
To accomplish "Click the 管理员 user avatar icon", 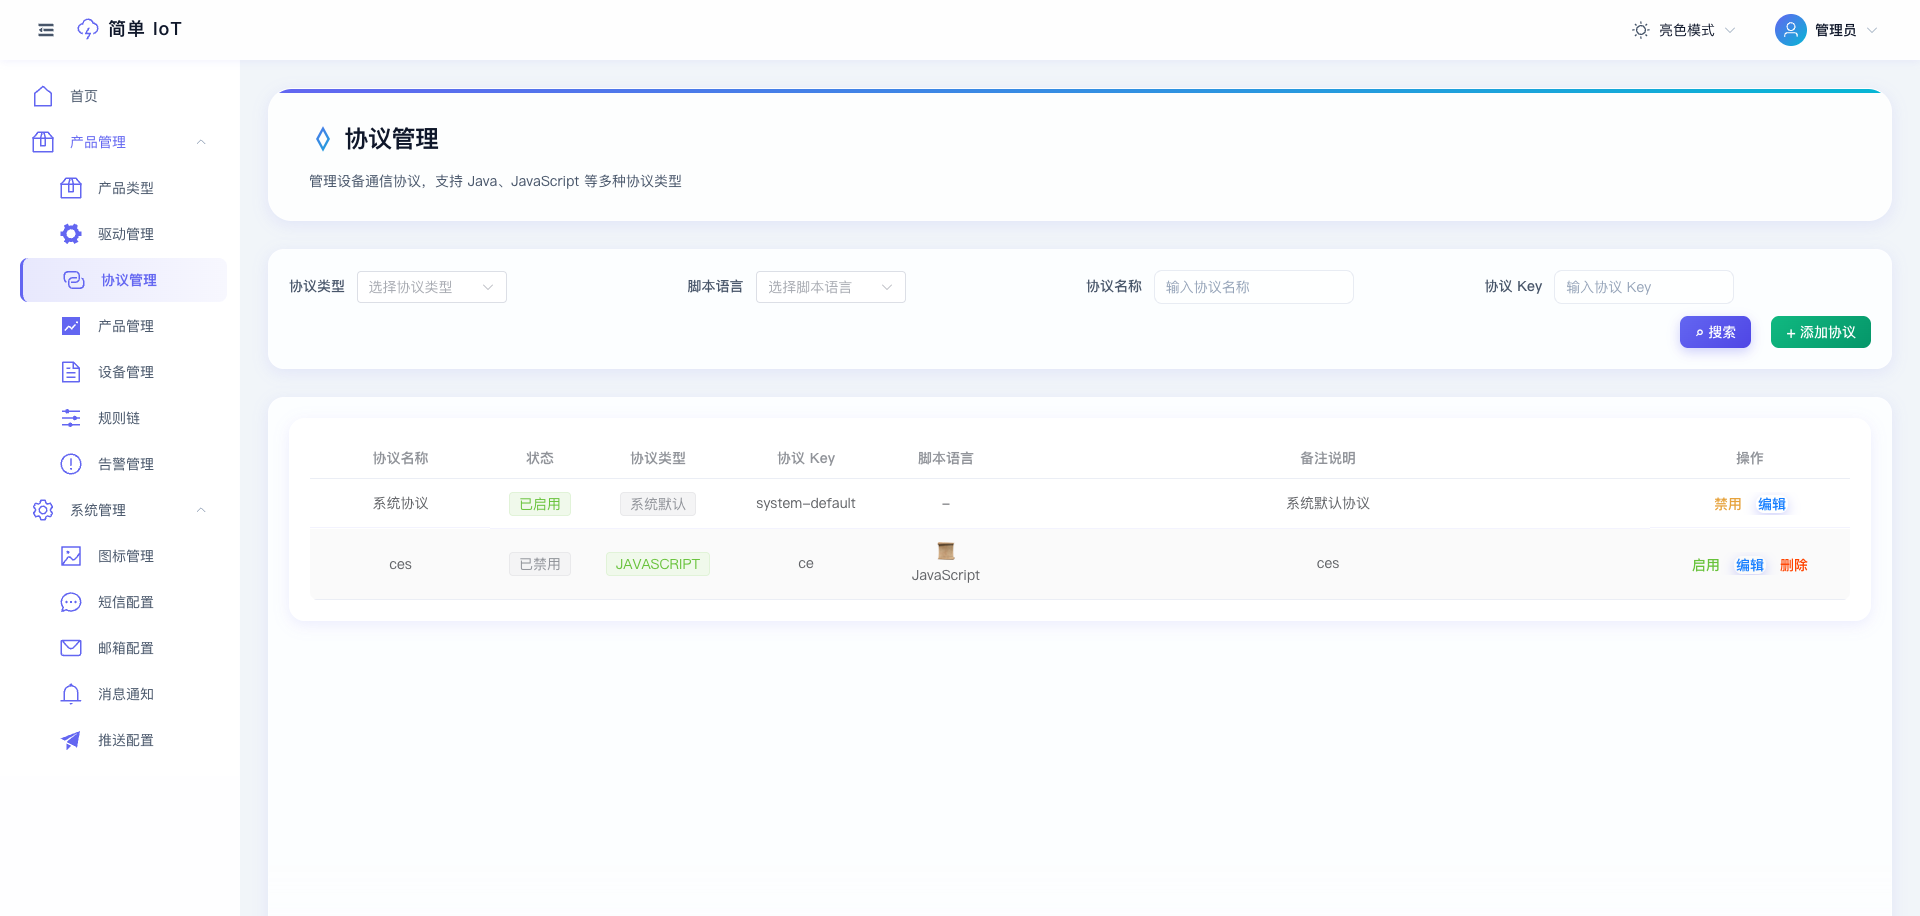I will [1791, 30].
